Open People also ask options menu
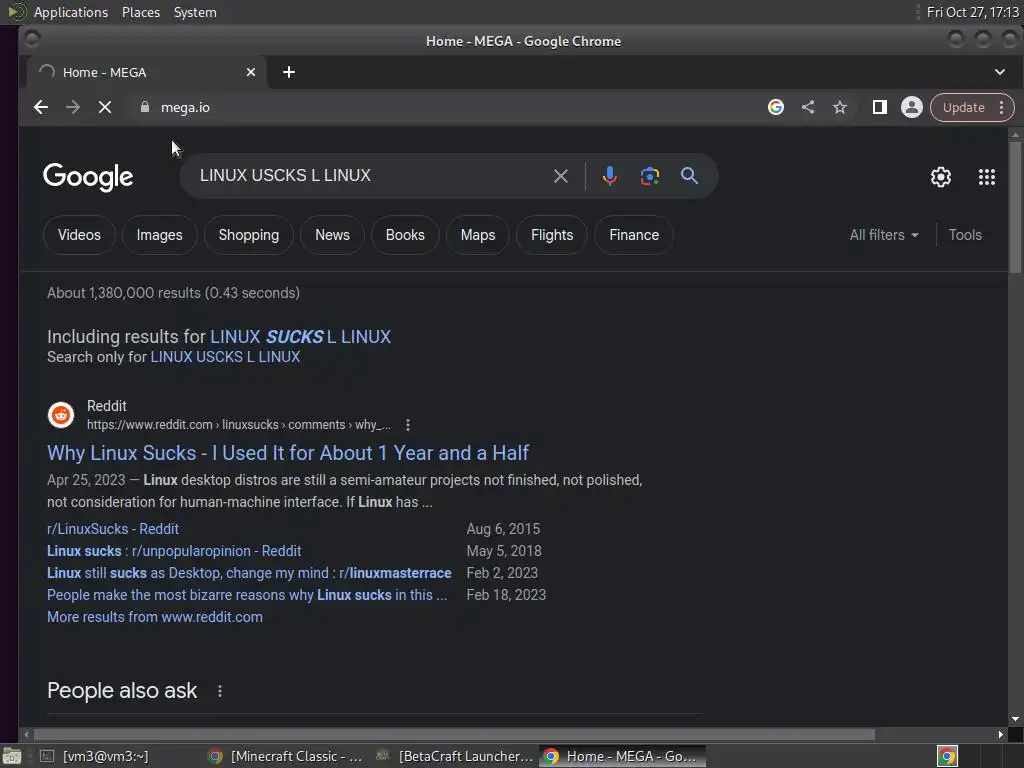Screen dimensions: 1024x768 pyautogui.click(x=220, y=691)
